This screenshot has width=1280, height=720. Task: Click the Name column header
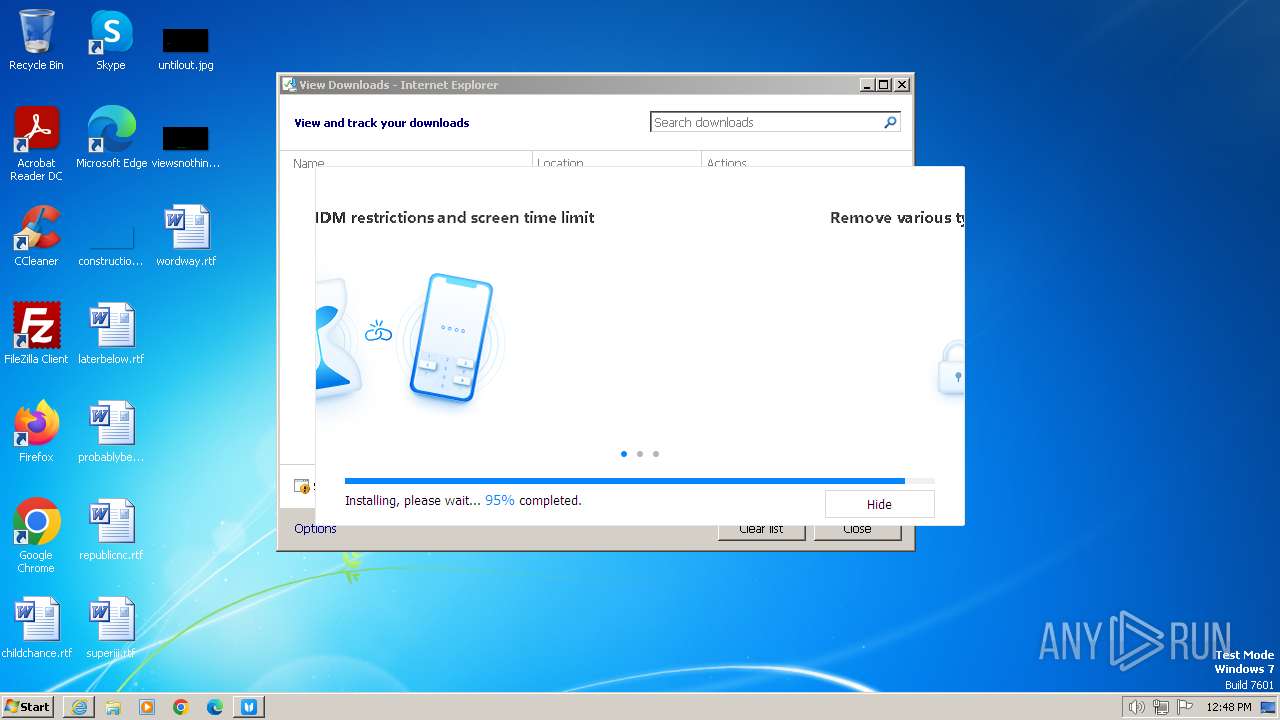(408, 160)
